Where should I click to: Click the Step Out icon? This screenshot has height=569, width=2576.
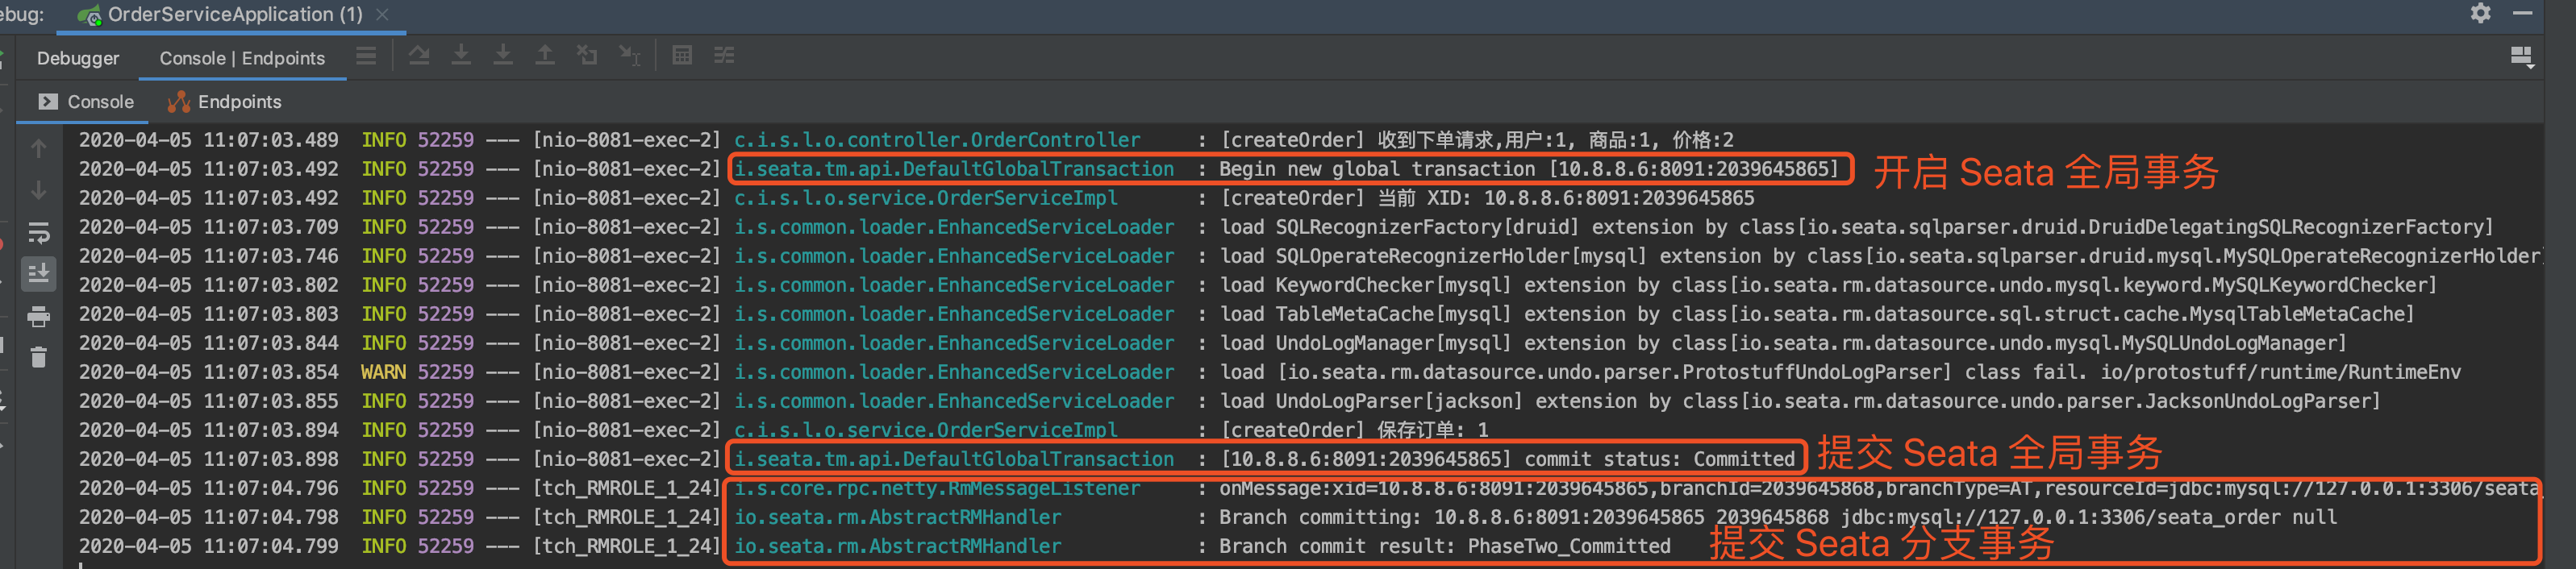pos(545,56)
